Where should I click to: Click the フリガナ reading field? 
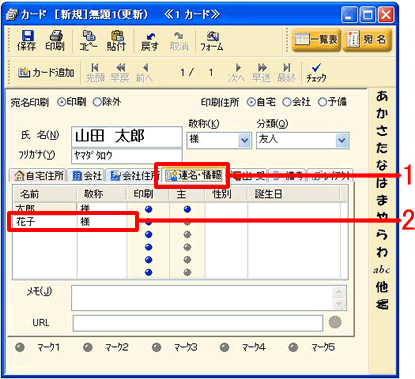tap(127, 156)
